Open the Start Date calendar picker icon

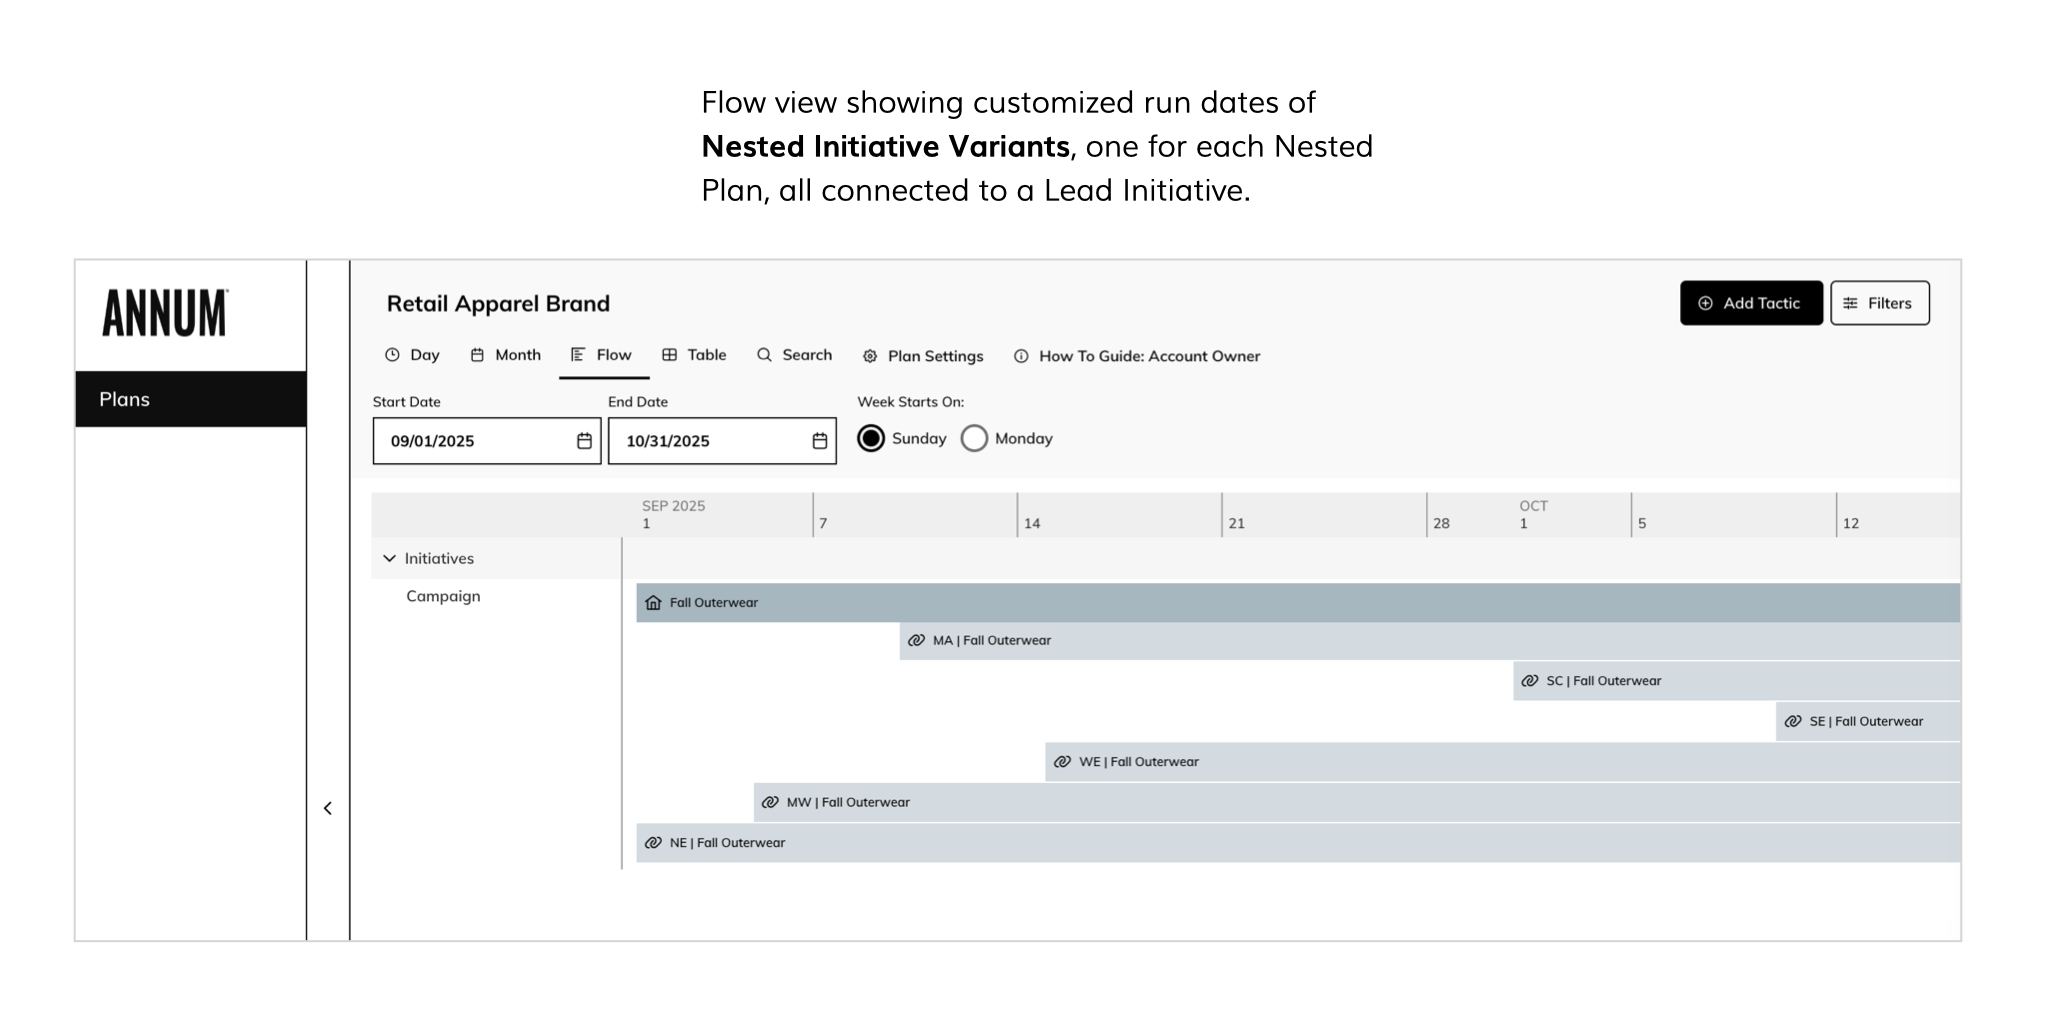(x=584, y=441)
